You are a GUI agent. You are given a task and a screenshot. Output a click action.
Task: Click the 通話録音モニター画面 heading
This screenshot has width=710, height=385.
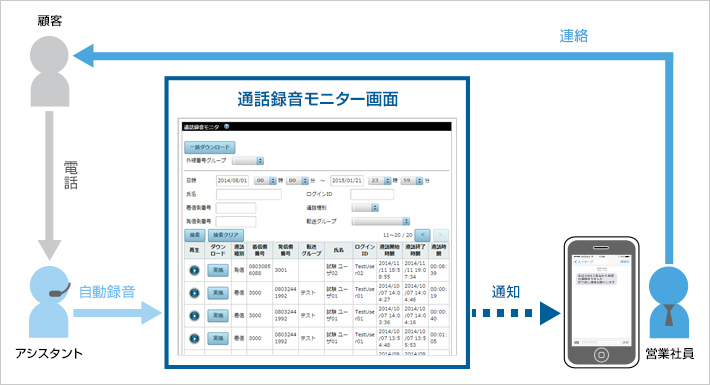click(318, 99)
